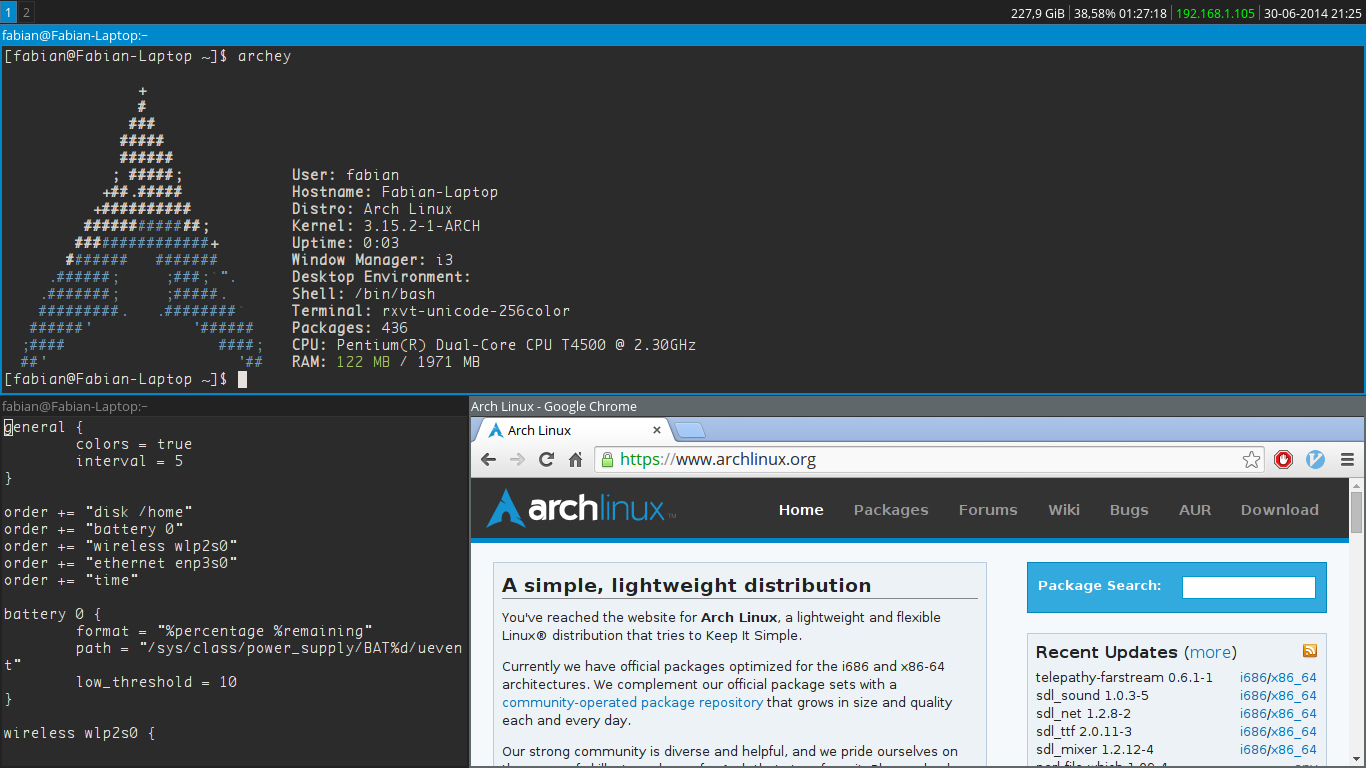Click the 'low_threshold = 10' config line
1366x768 pixels.
point(156,682)
